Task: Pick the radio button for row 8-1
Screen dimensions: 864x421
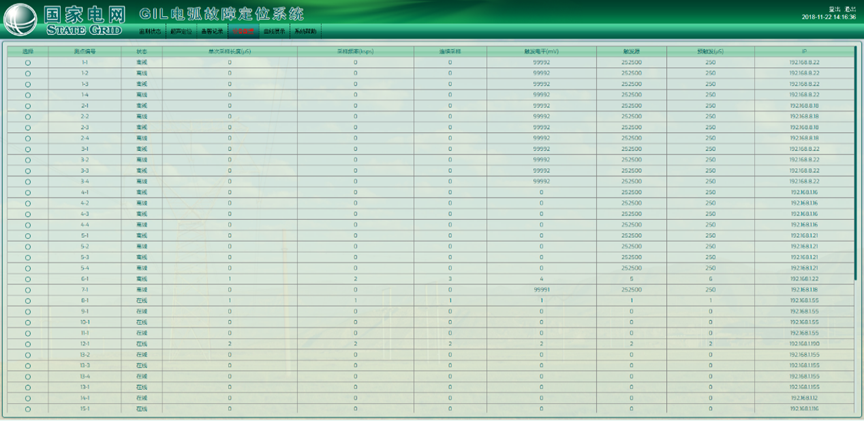Action: (28, 301)
